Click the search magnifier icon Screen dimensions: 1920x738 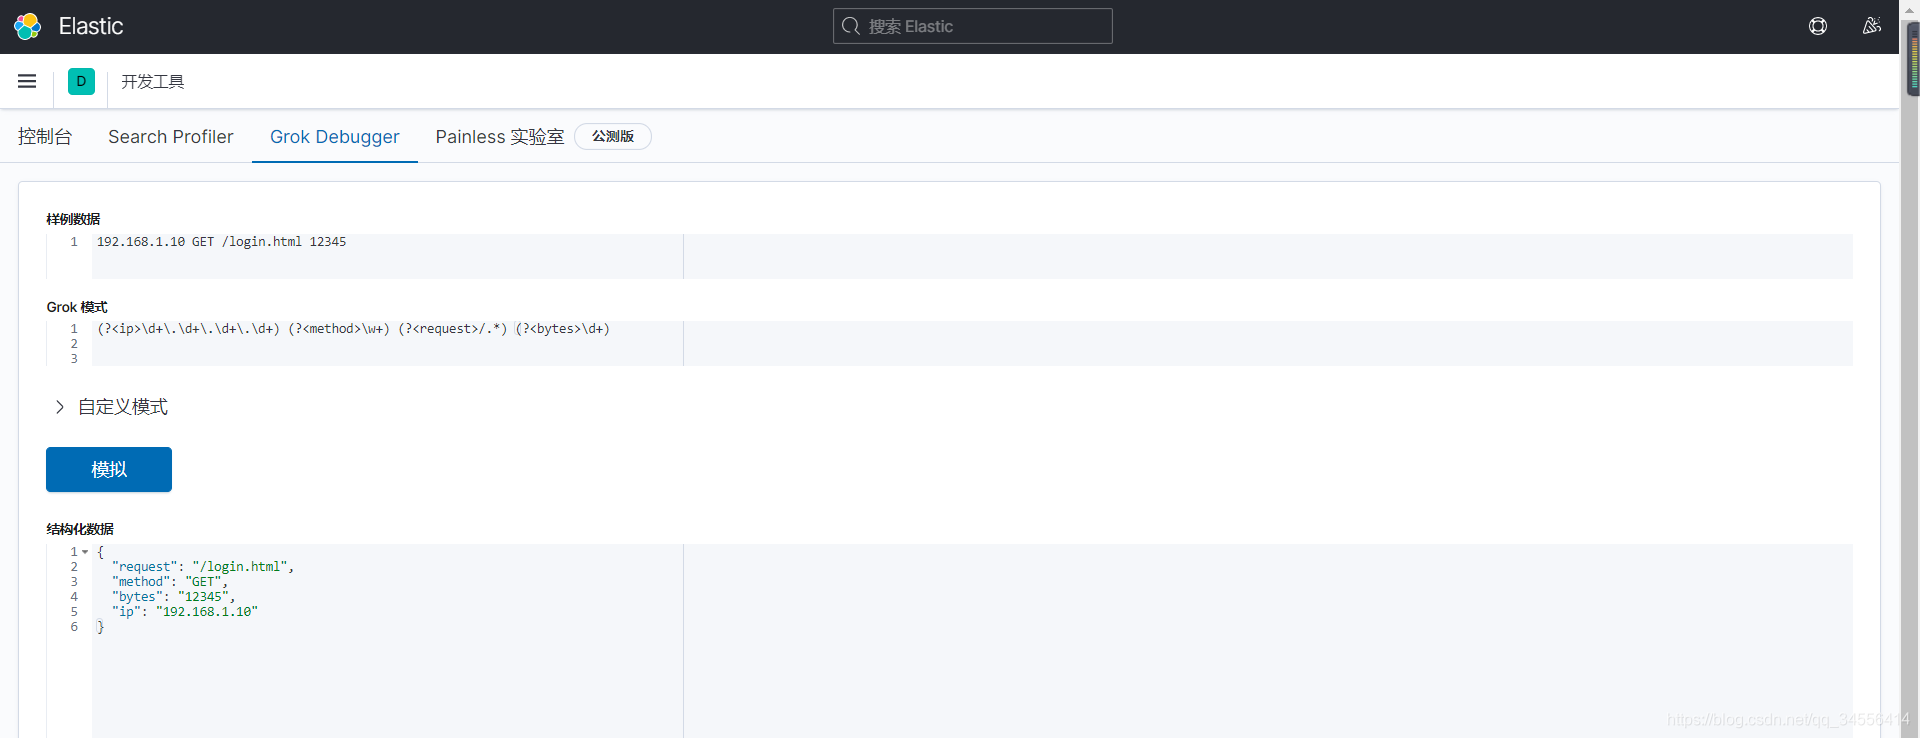[851, 26]
